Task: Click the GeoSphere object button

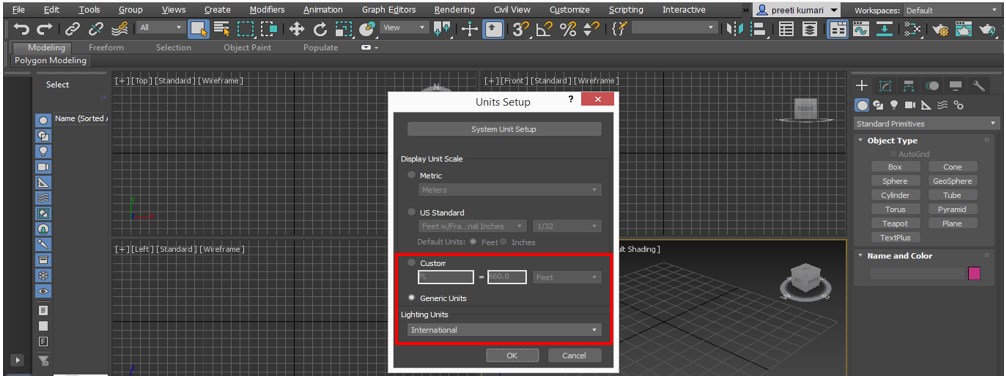Action: point(952,181)
